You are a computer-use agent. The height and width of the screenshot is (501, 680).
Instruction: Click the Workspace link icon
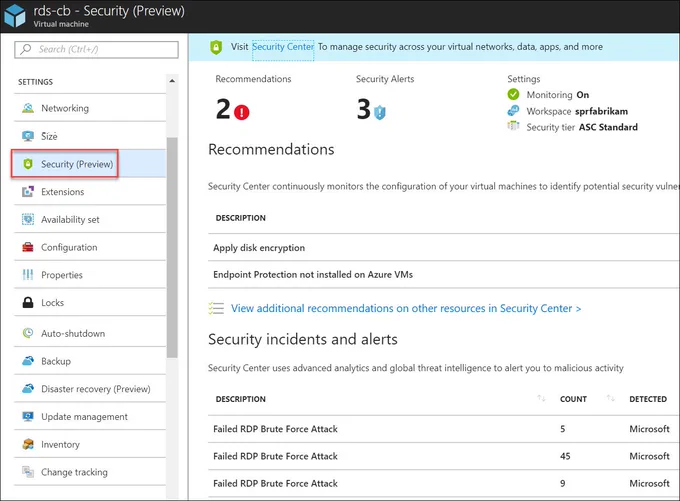tap(513, 111)
